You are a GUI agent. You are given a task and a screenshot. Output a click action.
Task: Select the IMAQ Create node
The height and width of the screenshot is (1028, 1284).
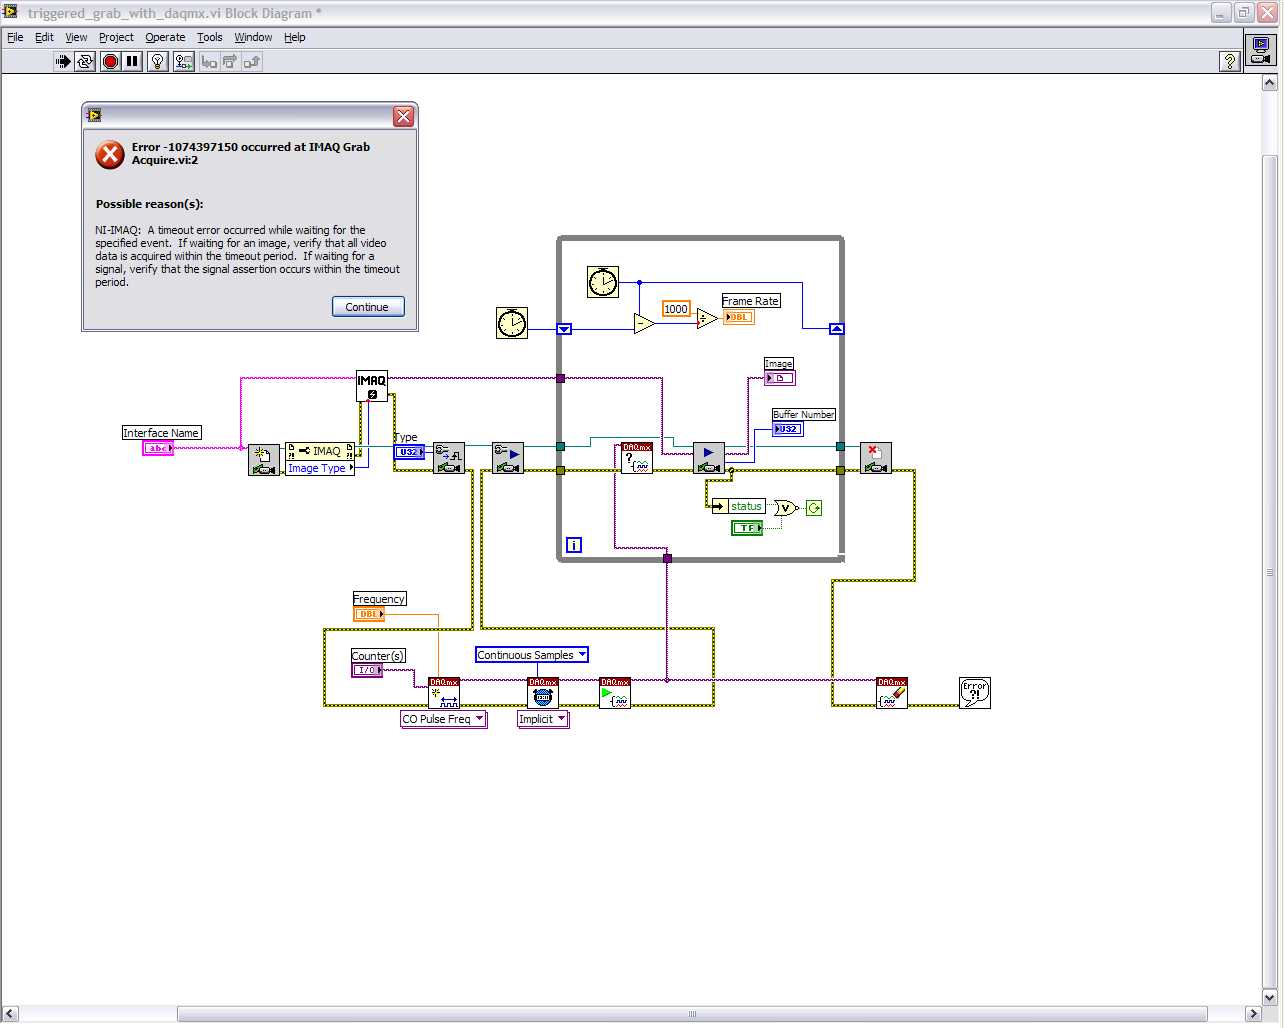(x=372, y=386)
